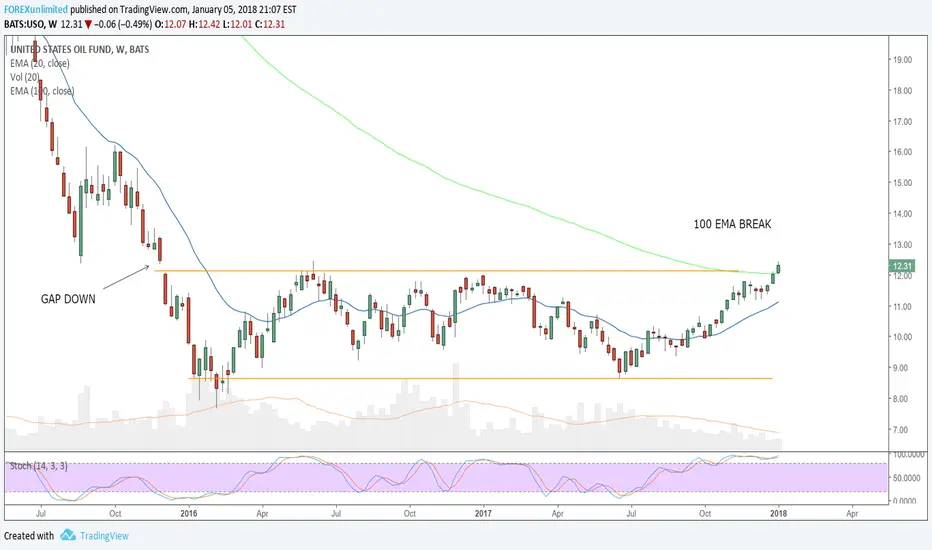This screenshot has width=932, height=550.
Task: Click the 10.00 price axis label
Action: pyautogui.click(x=902, y=337)
